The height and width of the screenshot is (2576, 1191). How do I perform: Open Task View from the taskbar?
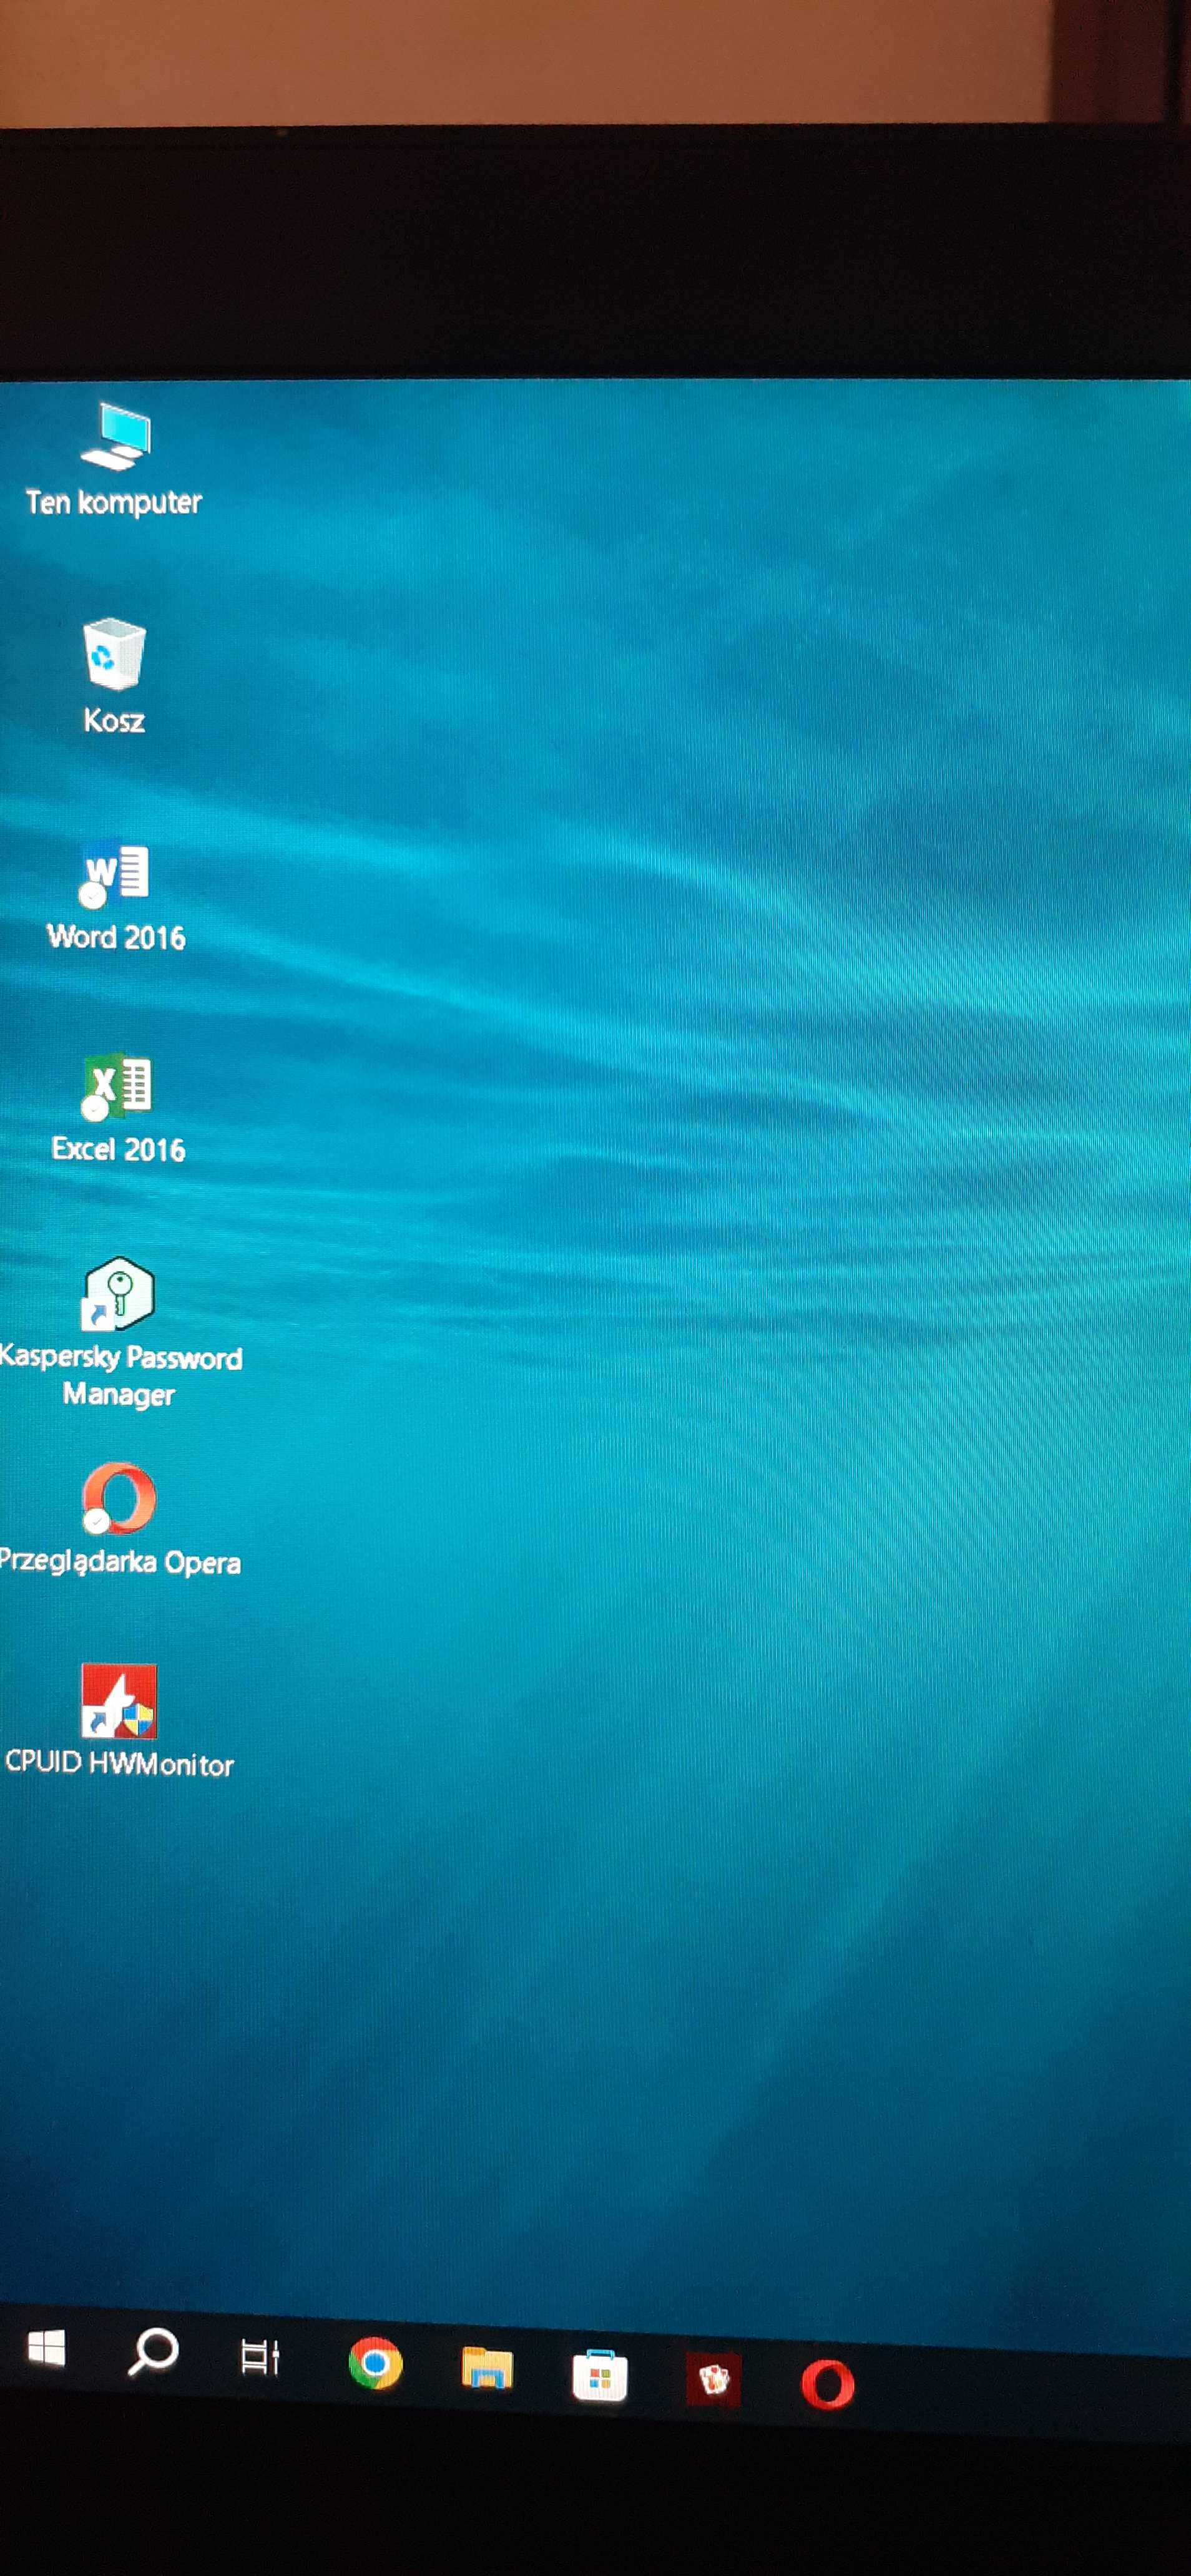(x=260, y=2357)
